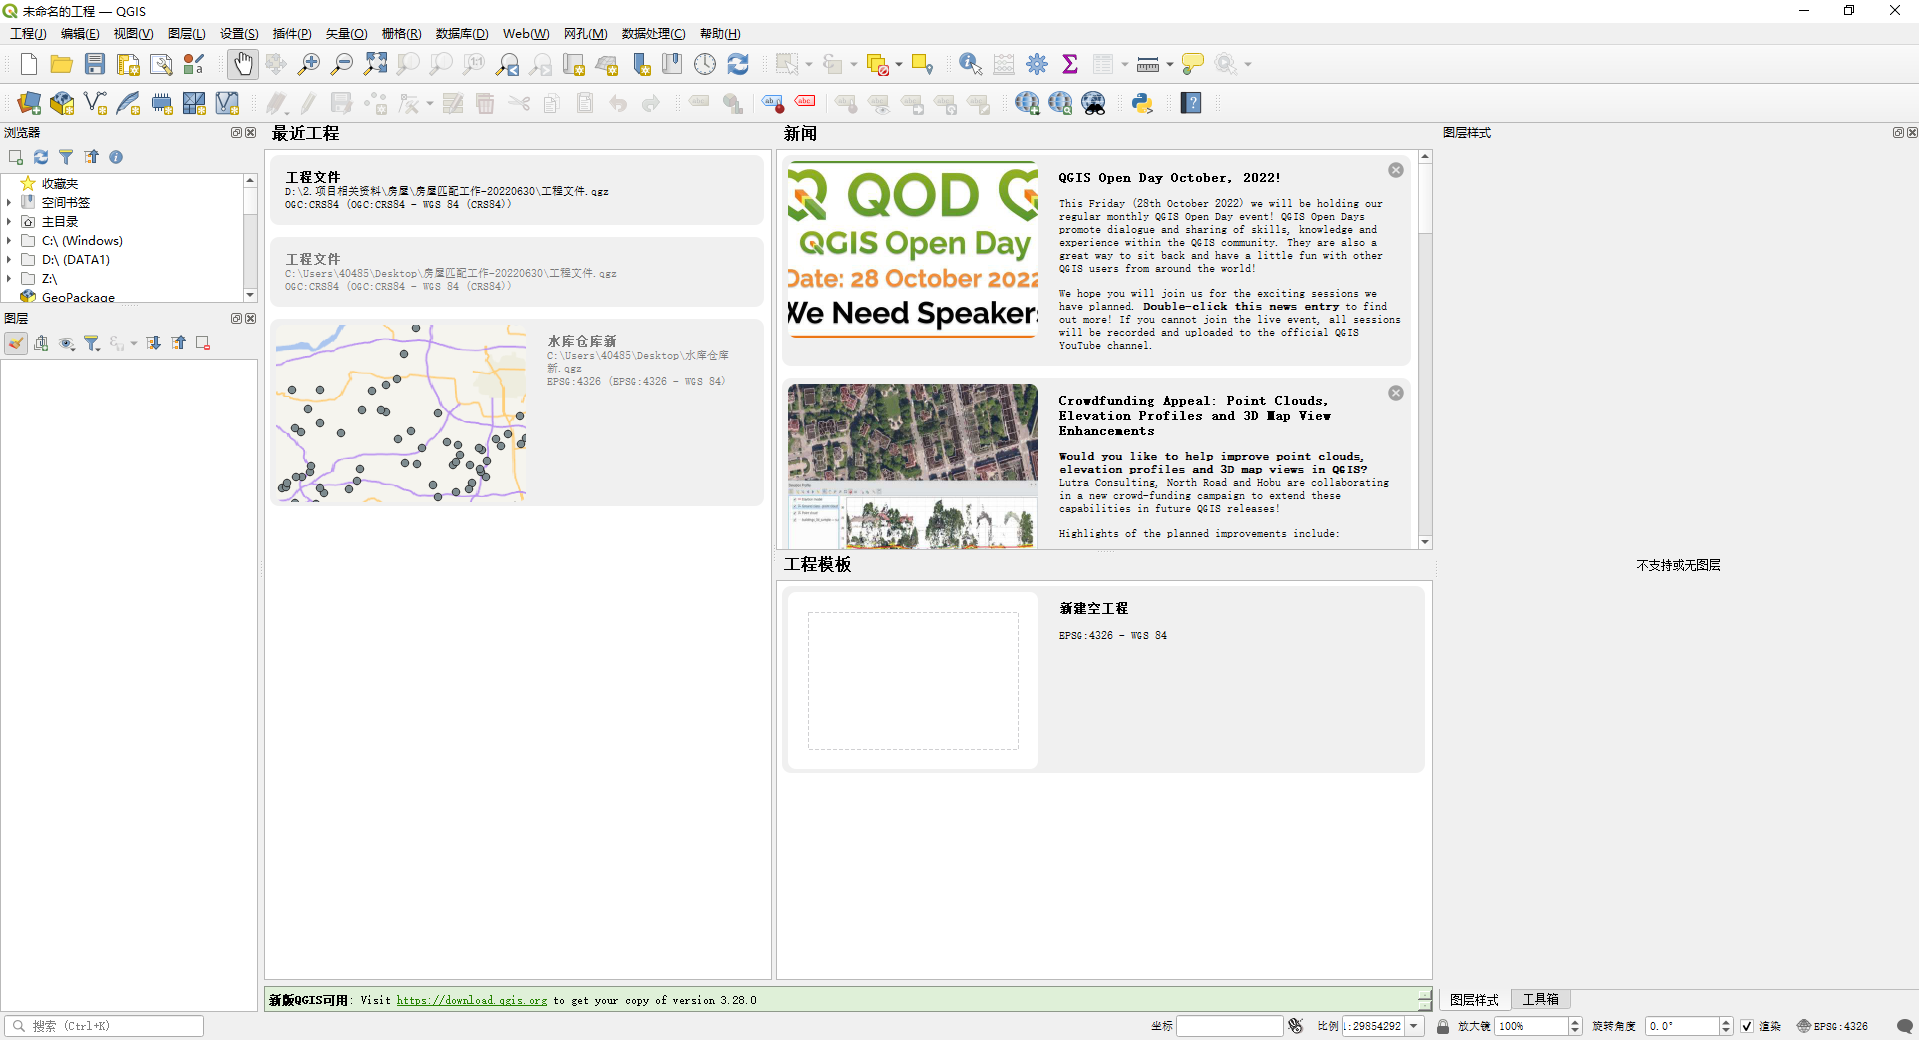This screenshot has width=1919, height=1040.
Task: Click the Temporal Controller clock icon
Action: click(x=705, y=64)
